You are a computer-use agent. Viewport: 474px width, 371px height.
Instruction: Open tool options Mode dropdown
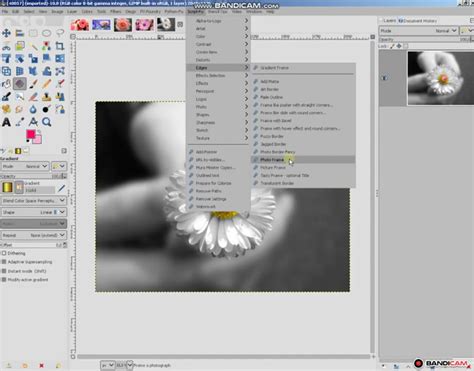point(25,166)
